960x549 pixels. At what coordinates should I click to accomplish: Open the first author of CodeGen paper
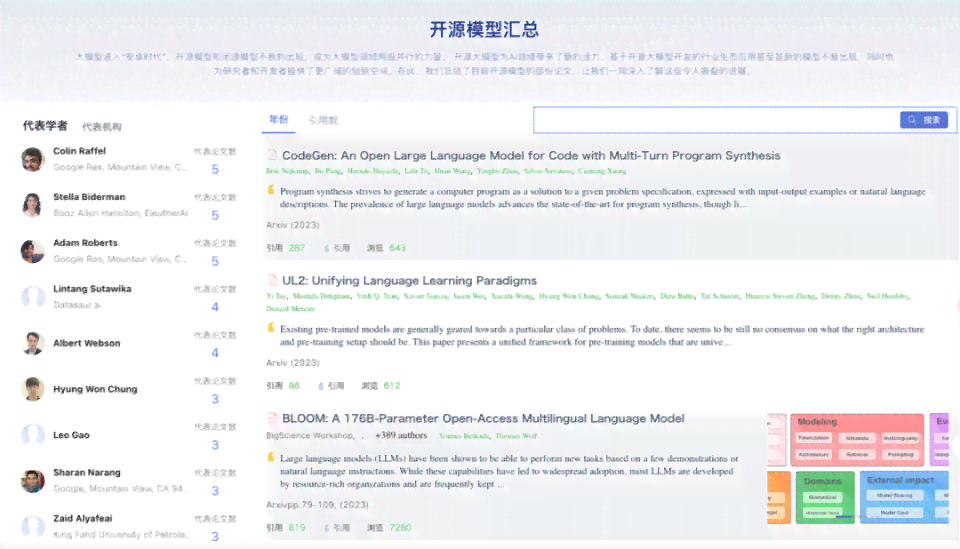[x=287, y=171]
